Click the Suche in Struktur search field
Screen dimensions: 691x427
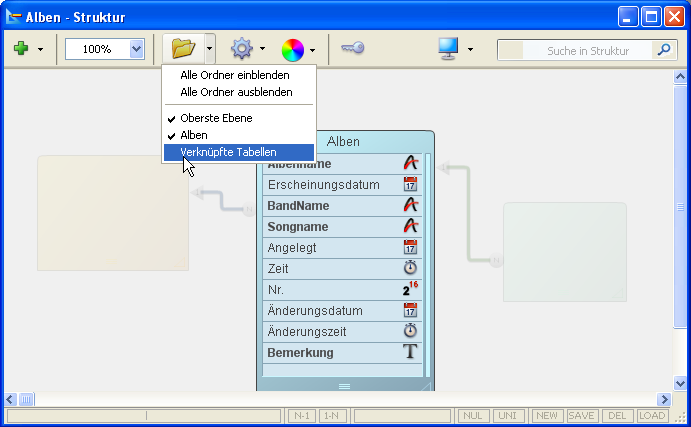click(587, 50)
